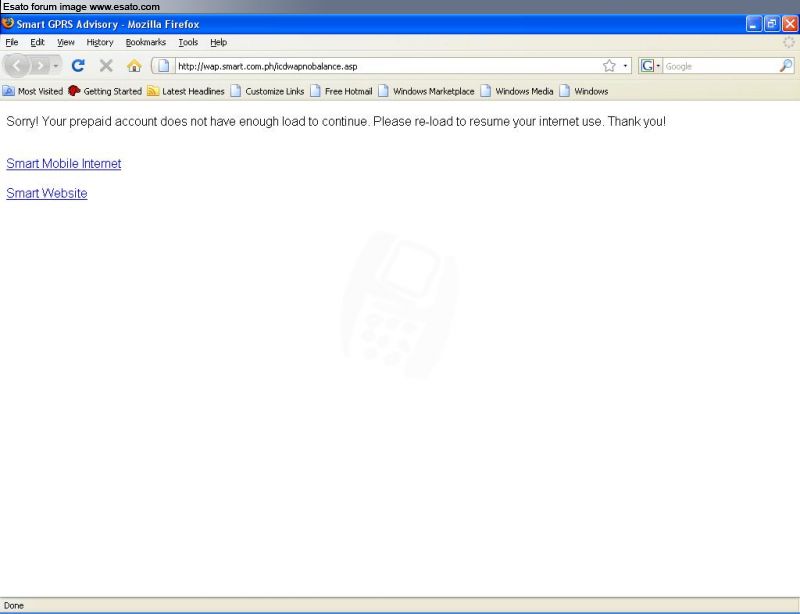Open the Help menu

coord(218,42)
